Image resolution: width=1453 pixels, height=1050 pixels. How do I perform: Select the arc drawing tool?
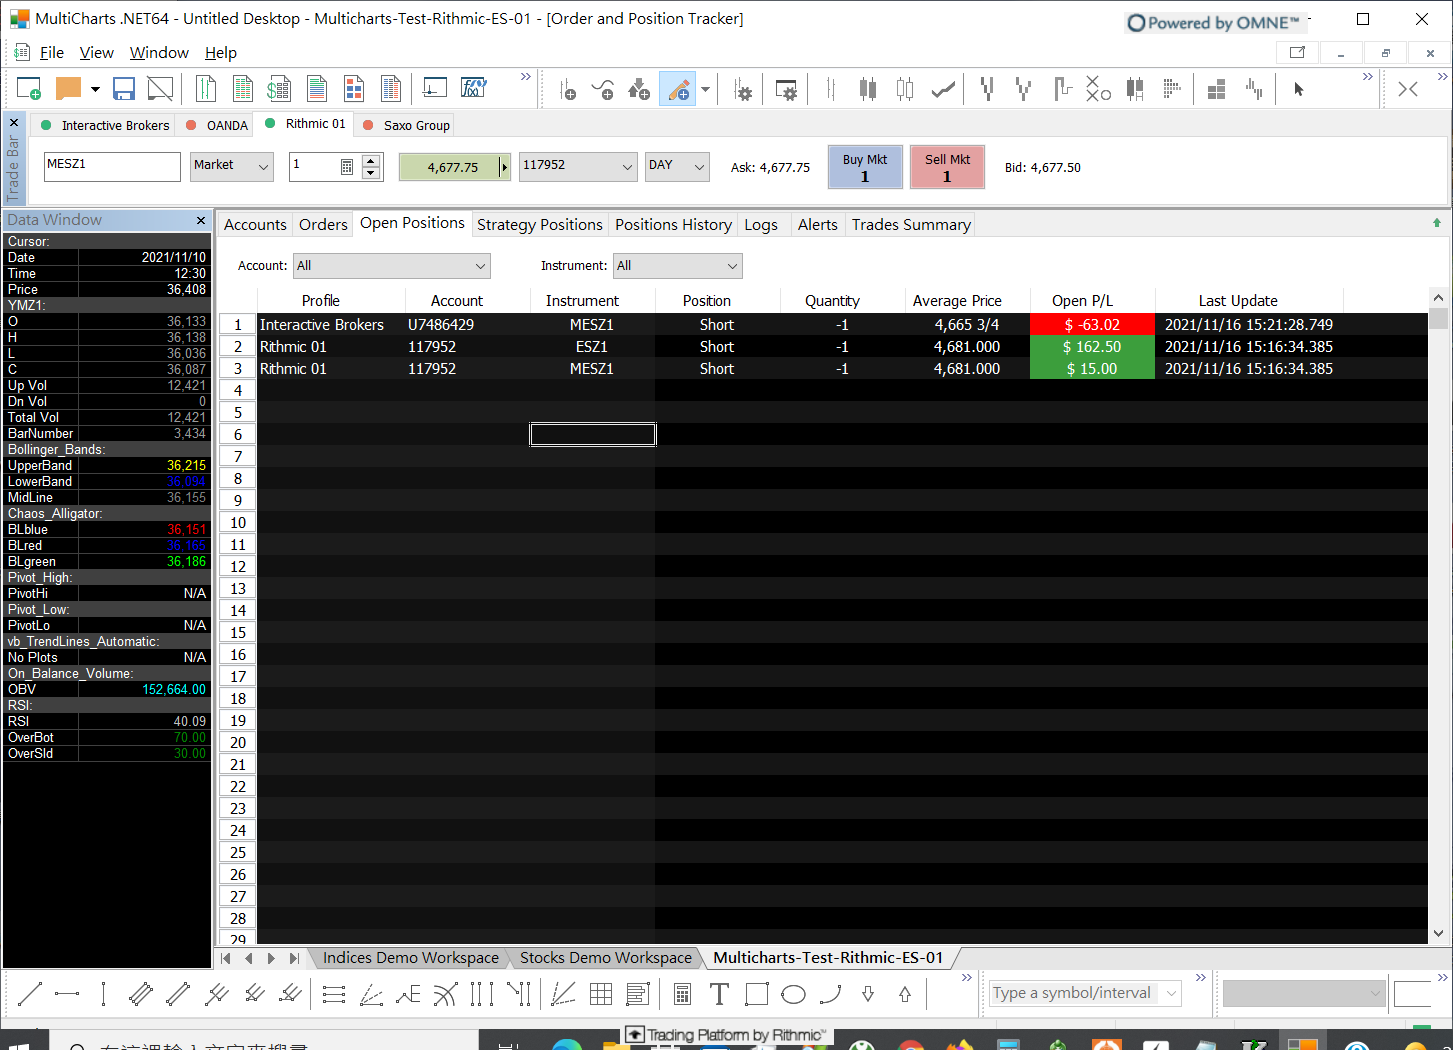tap(831, 994)
